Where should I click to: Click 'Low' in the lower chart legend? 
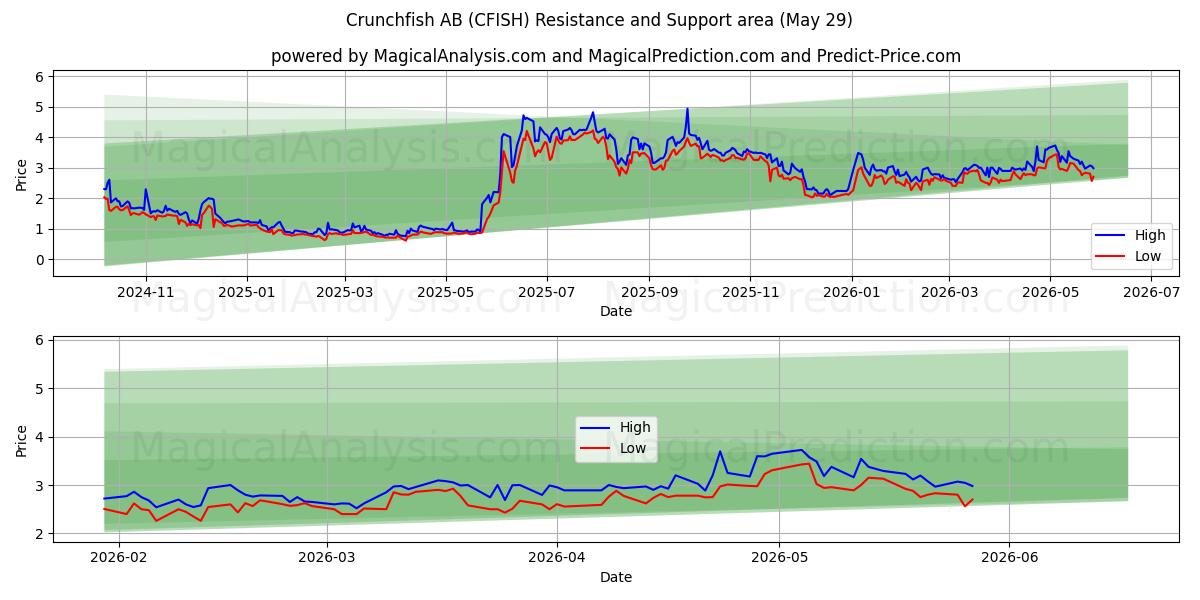(632, 448)
